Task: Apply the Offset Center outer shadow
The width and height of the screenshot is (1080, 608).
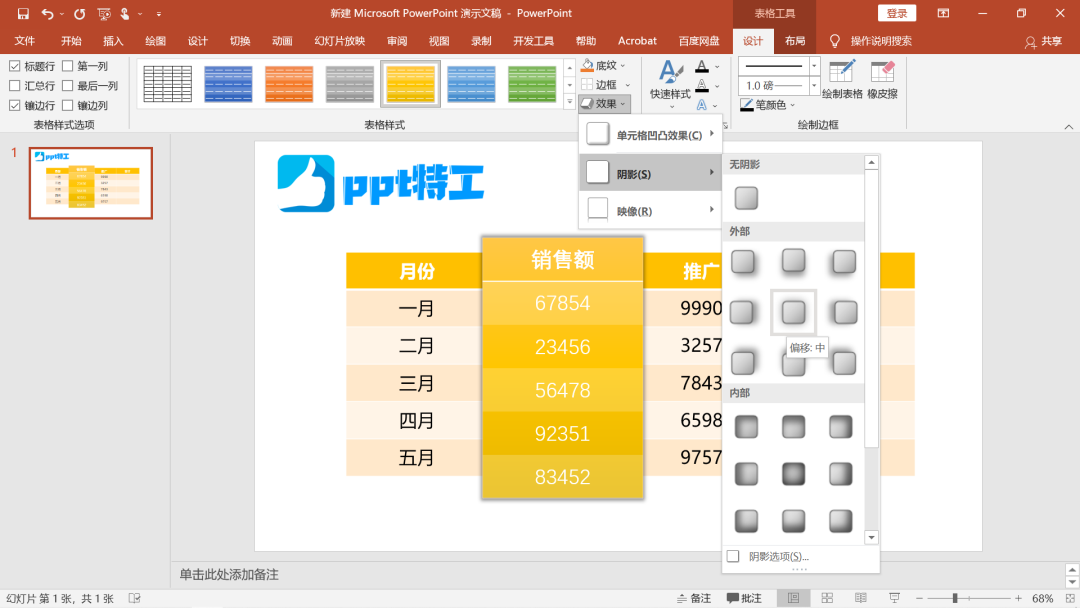Action: click(793, 312)
